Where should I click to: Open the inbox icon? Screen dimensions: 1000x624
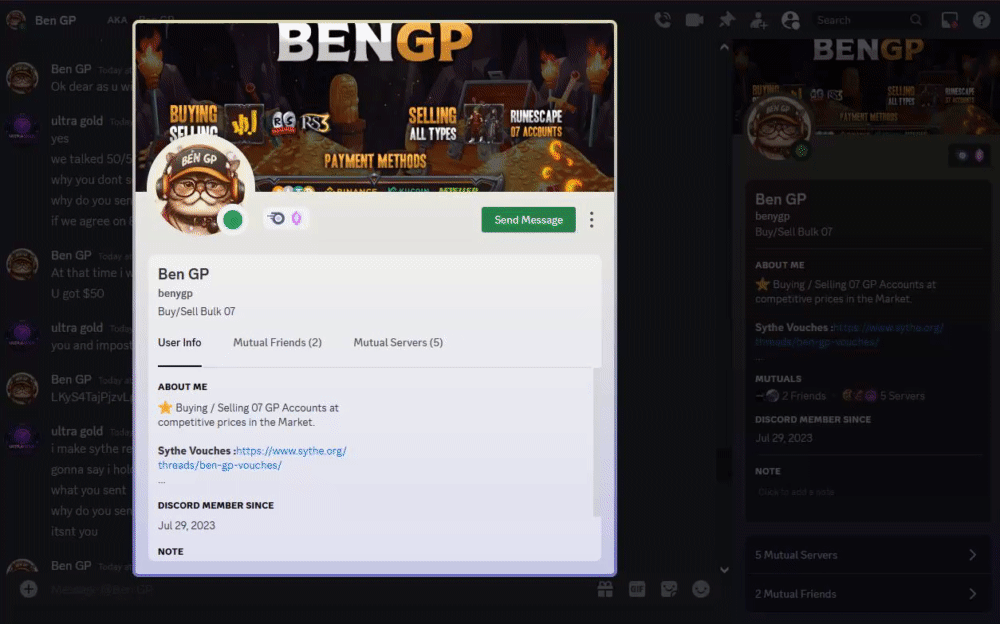point(950,20)
